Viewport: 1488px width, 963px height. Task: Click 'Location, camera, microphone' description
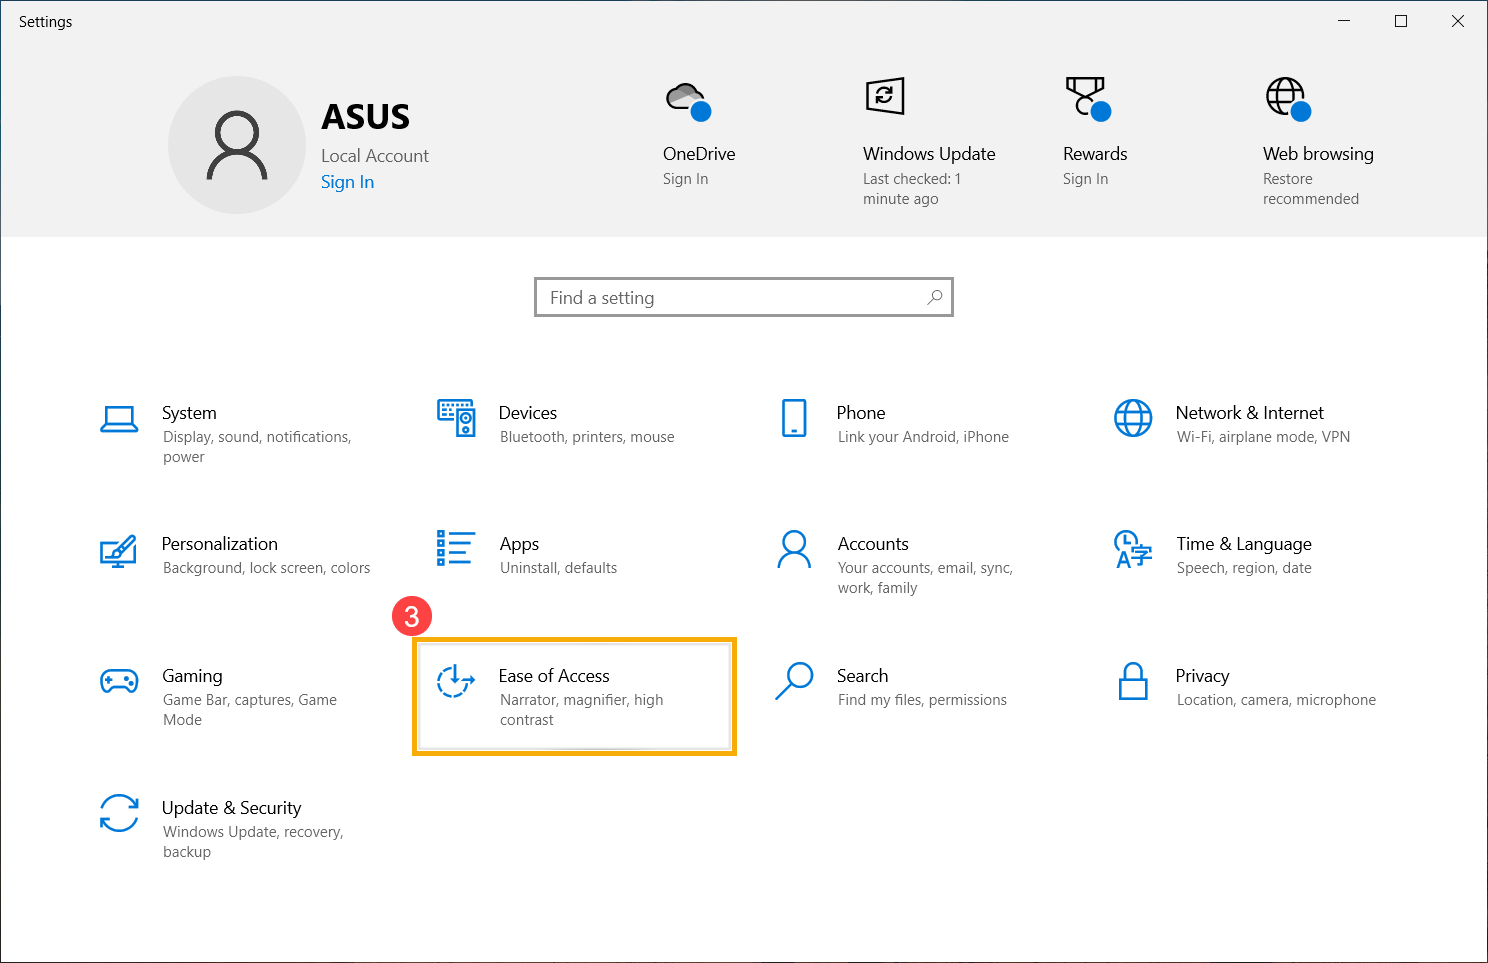pos(1276,700)
